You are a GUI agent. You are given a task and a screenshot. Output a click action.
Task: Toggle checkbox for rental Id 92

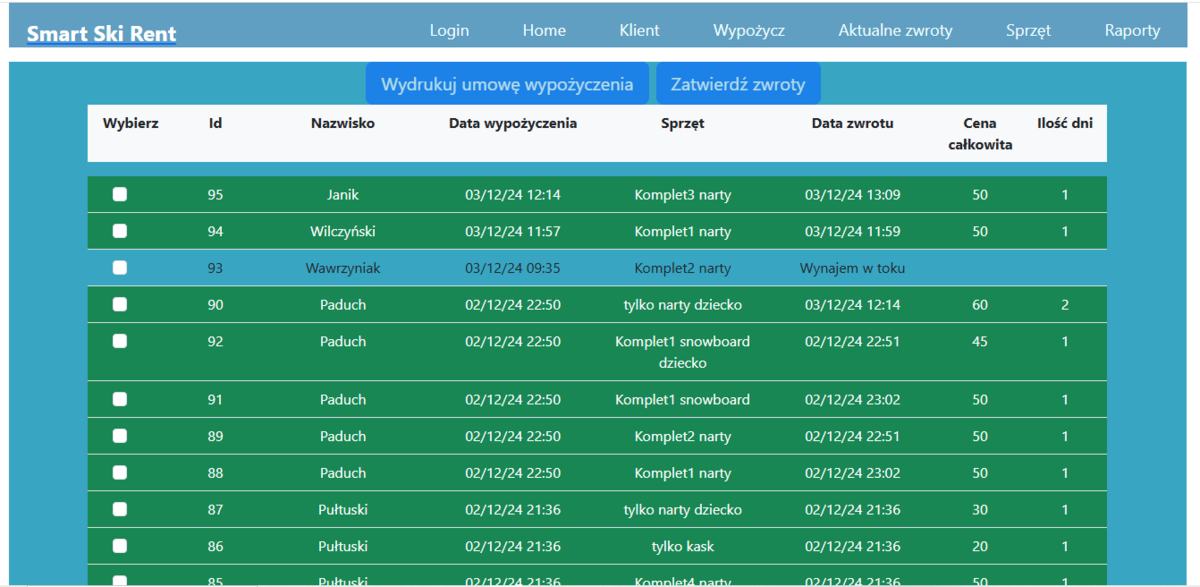(120, 341)
